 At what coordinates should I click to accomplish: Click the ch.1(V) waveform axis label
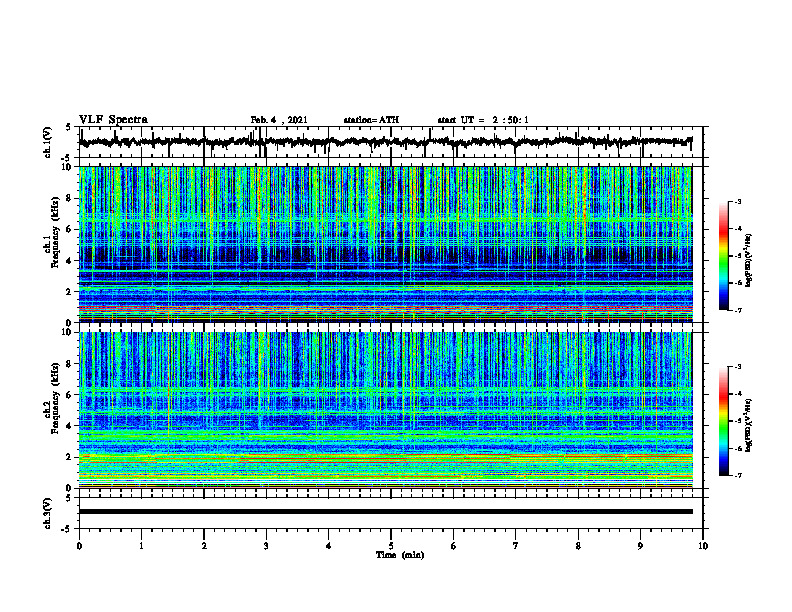(47, 142)
